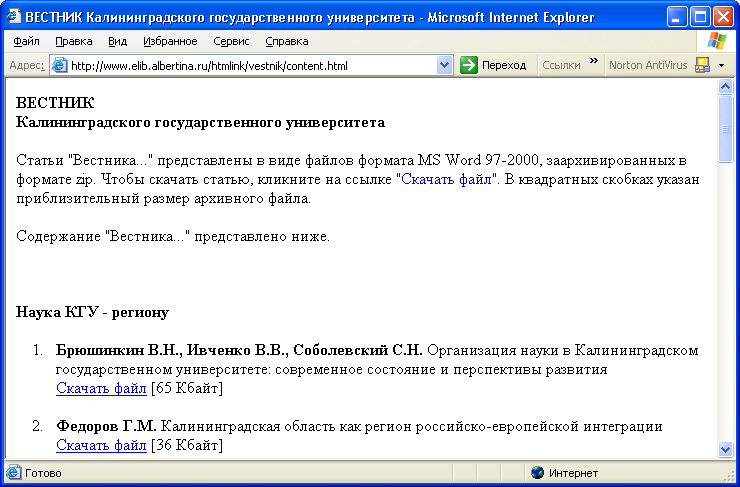This screenshot has height=487, width=740.
Task: Expand the Ссылки chevron overflow
Action: [x=594, y=60]
